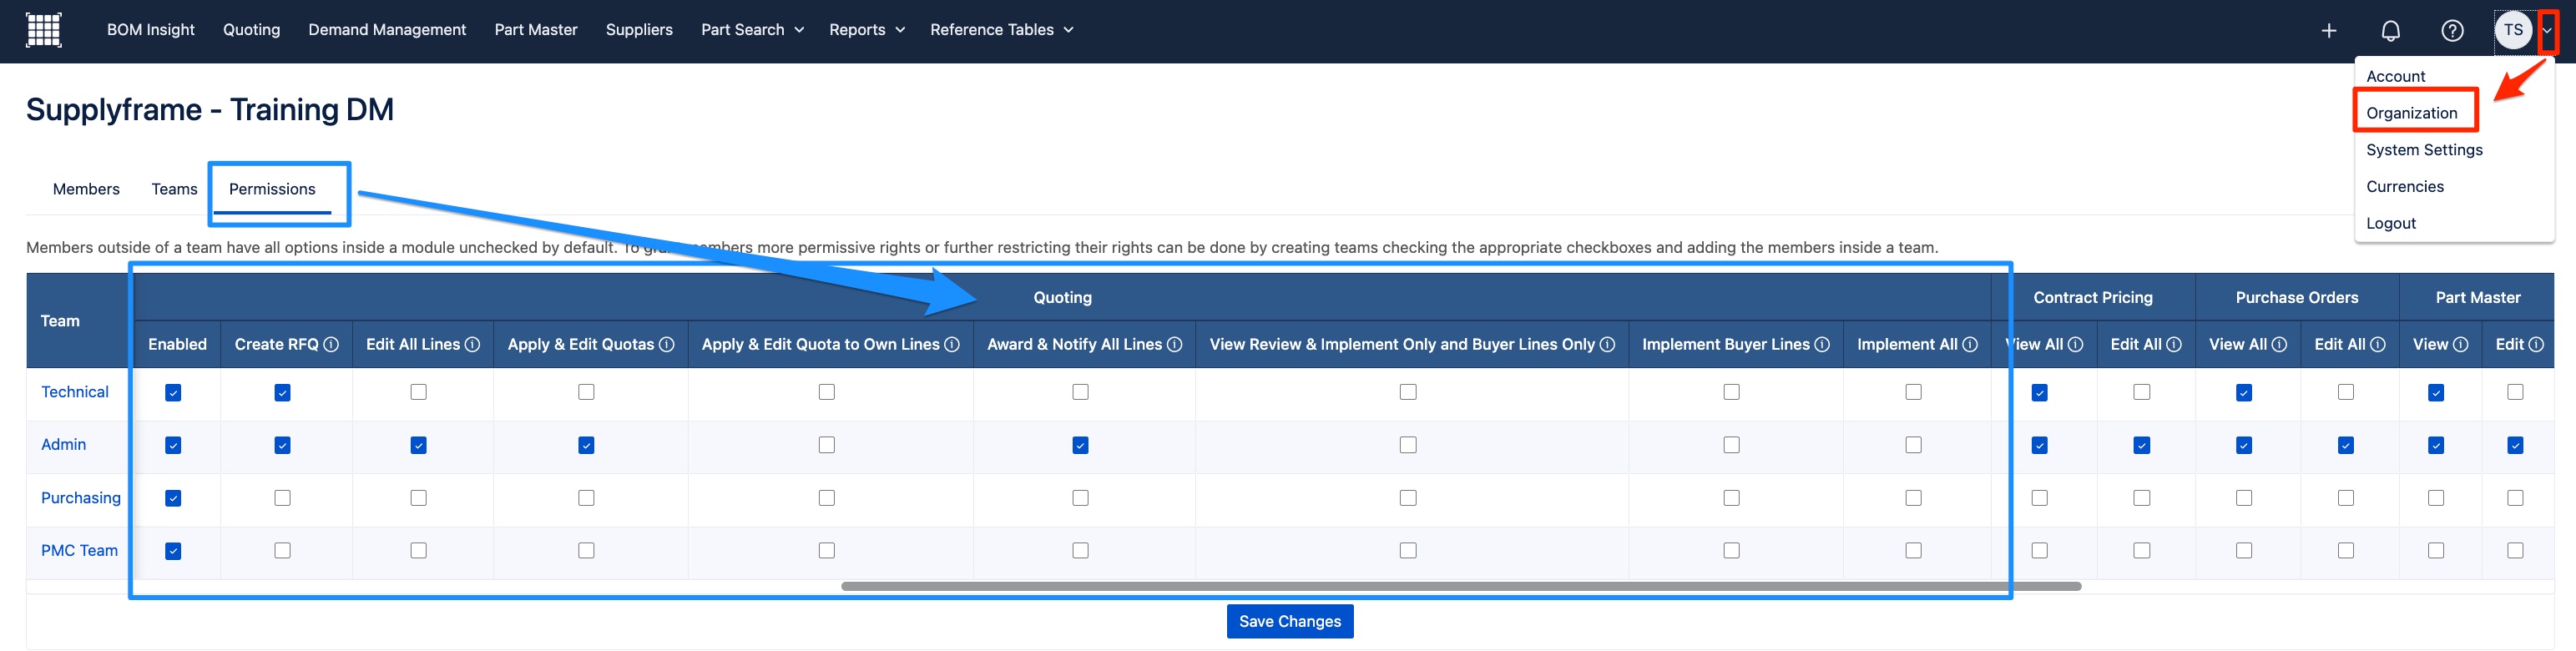Switch to the Members tab
The height and width of the screenshot is (651, 2576).
(x=86, y=189)
